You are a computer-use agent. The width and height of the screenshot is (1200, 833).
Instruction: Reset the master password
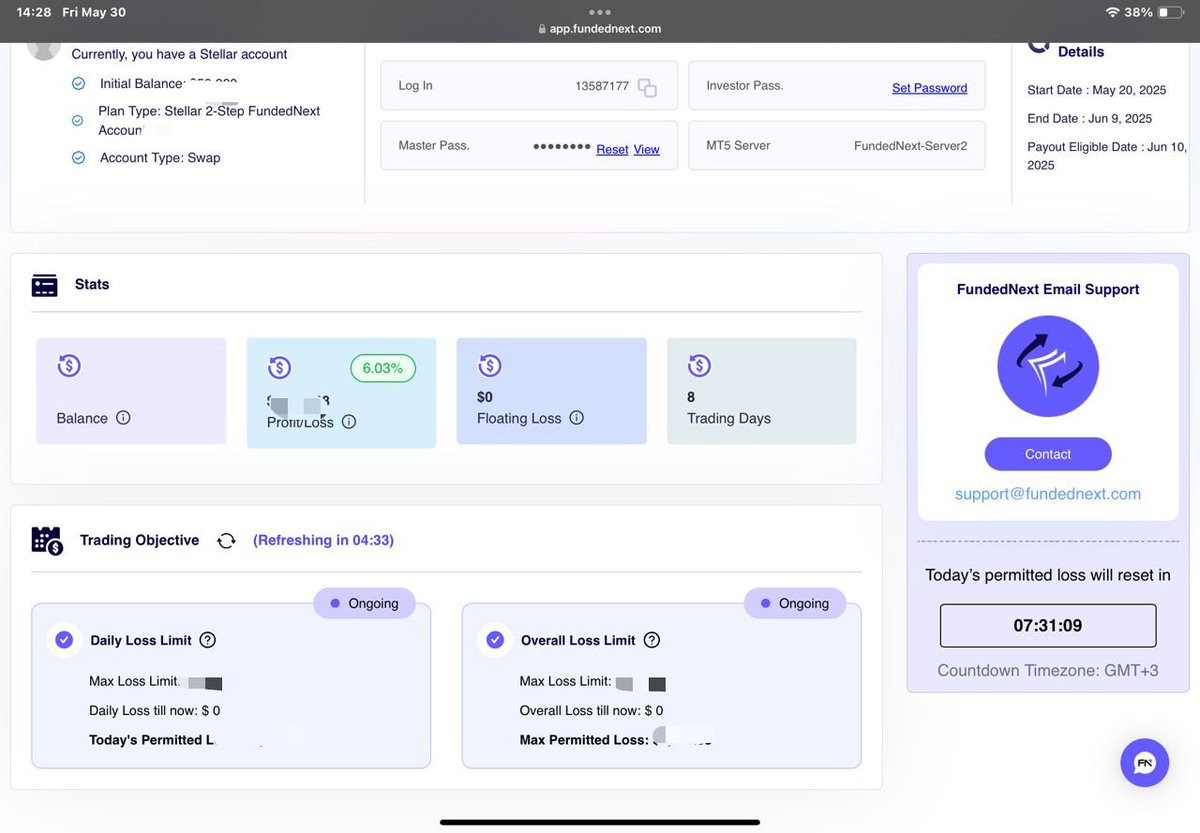pyautogui.click(x=612, y=149)
